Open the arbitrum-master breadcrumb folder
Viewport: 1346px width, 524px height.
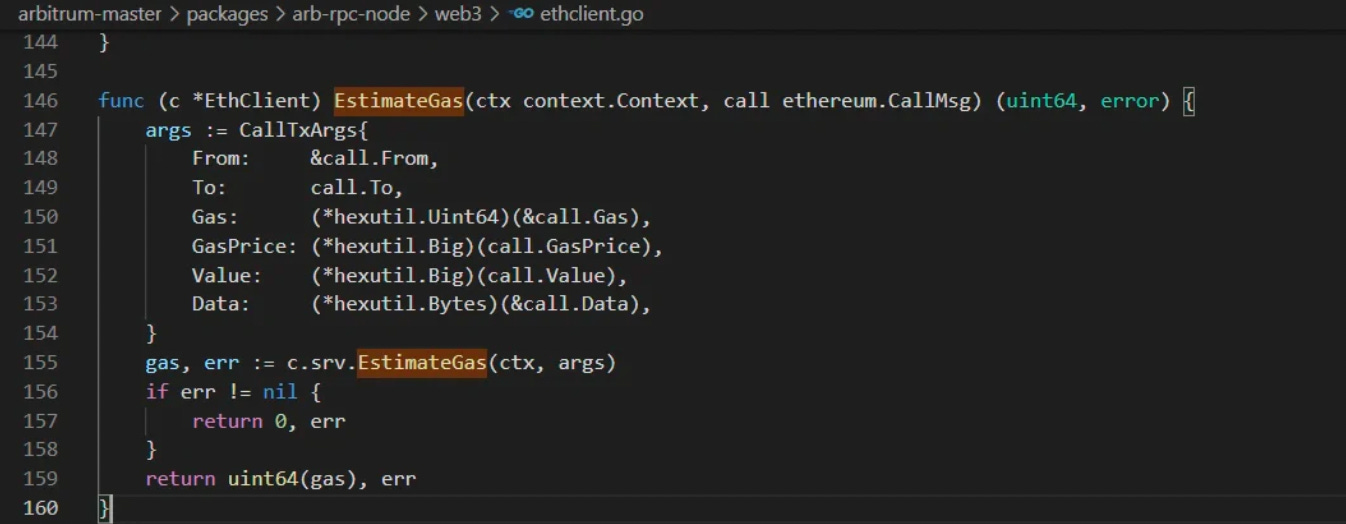88,14
